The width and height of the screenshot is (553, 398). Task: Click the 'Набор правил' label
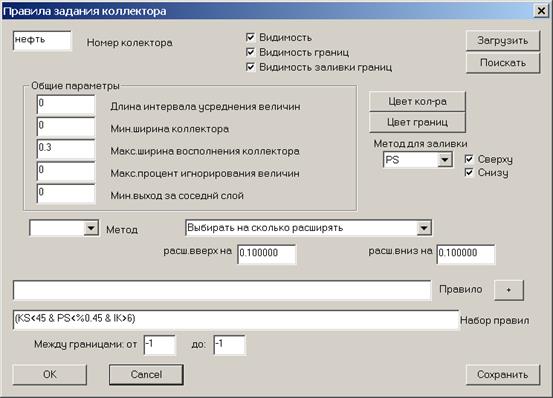[x=494, y=320]
